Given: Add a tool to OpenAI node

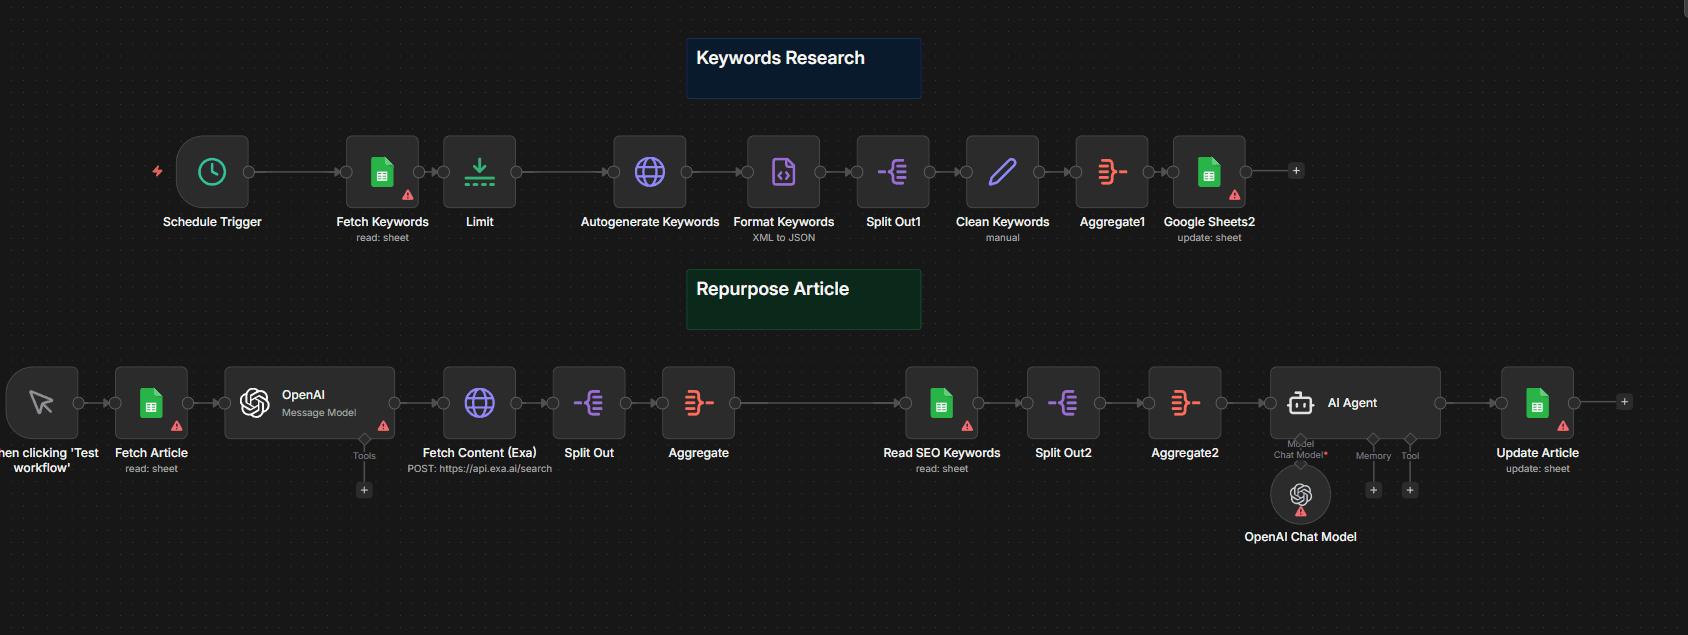Looking at the screenshot, I should click(x=364, y=490).
